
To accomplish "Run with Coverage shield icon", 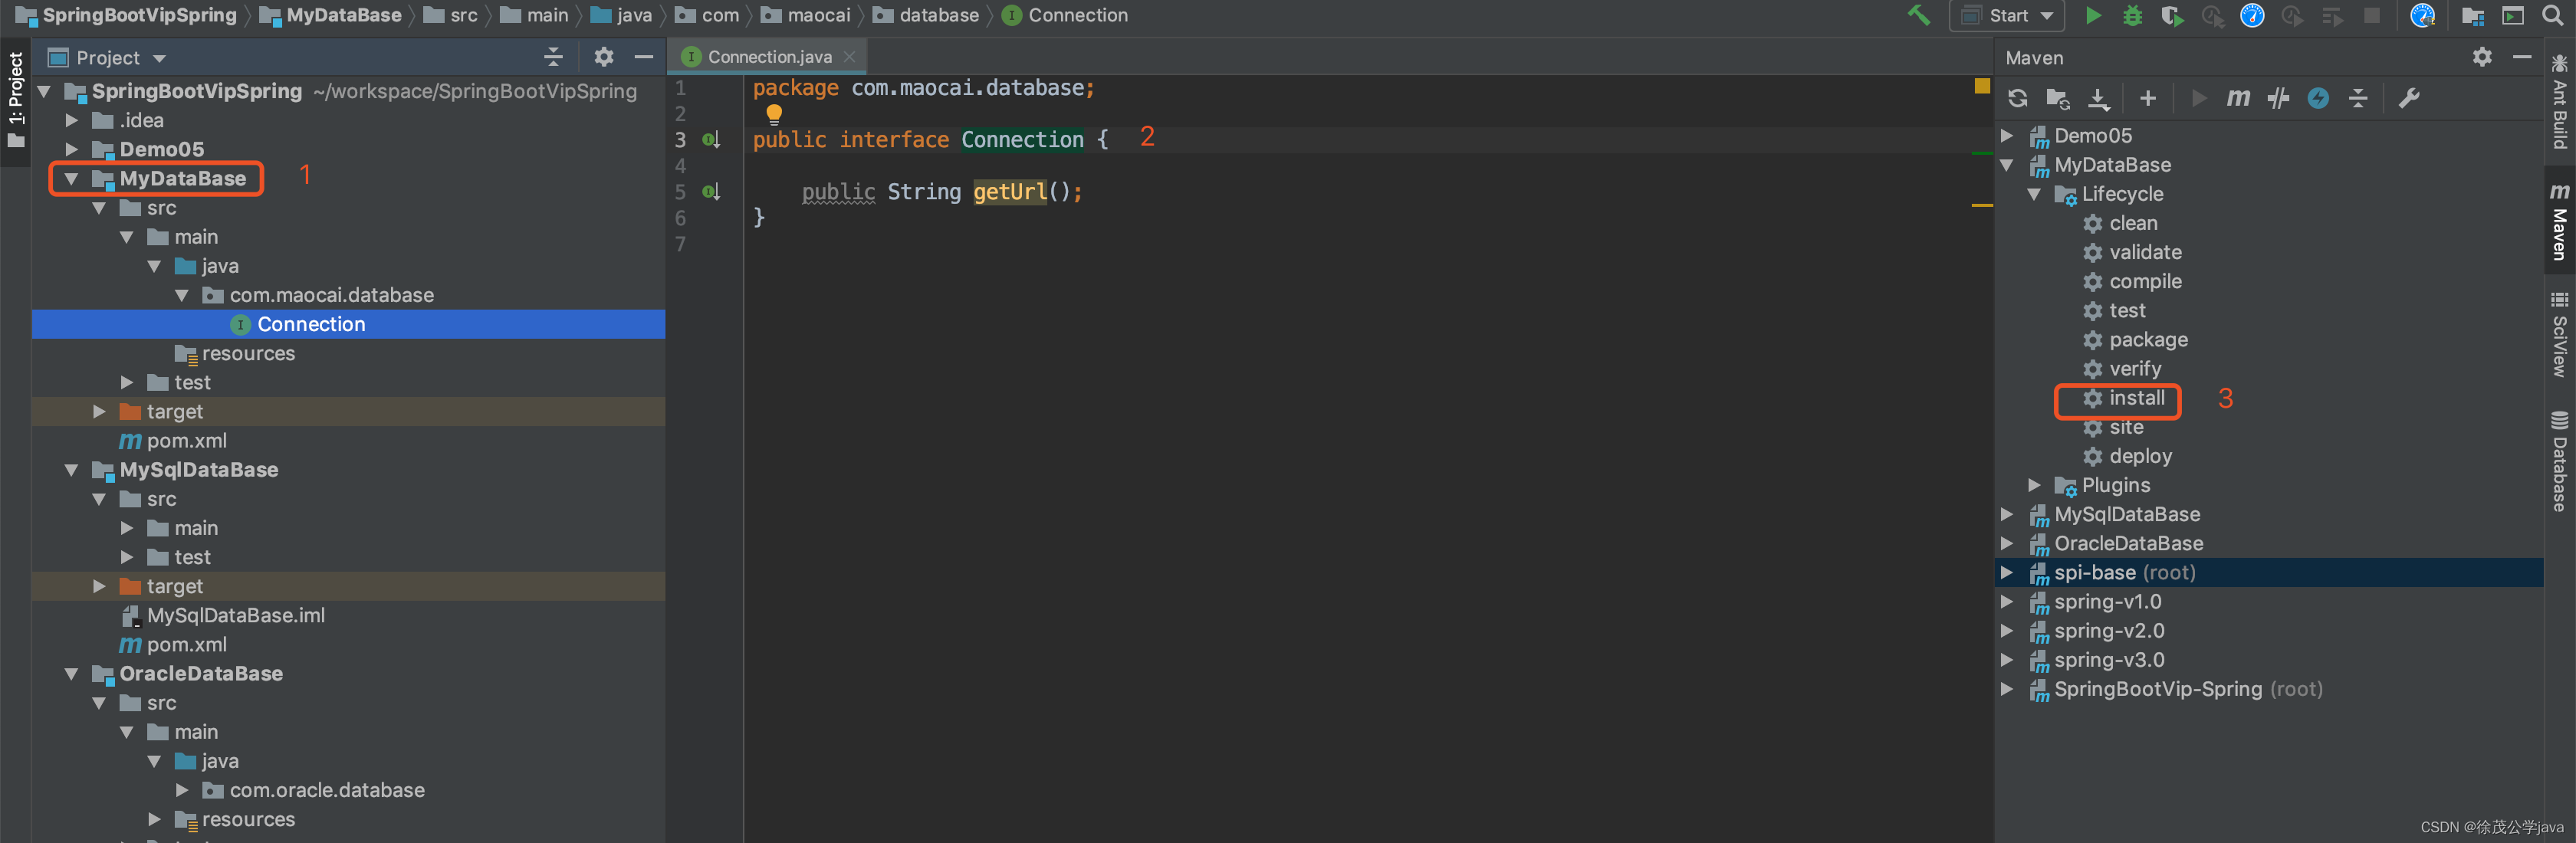I will 2171,15.
